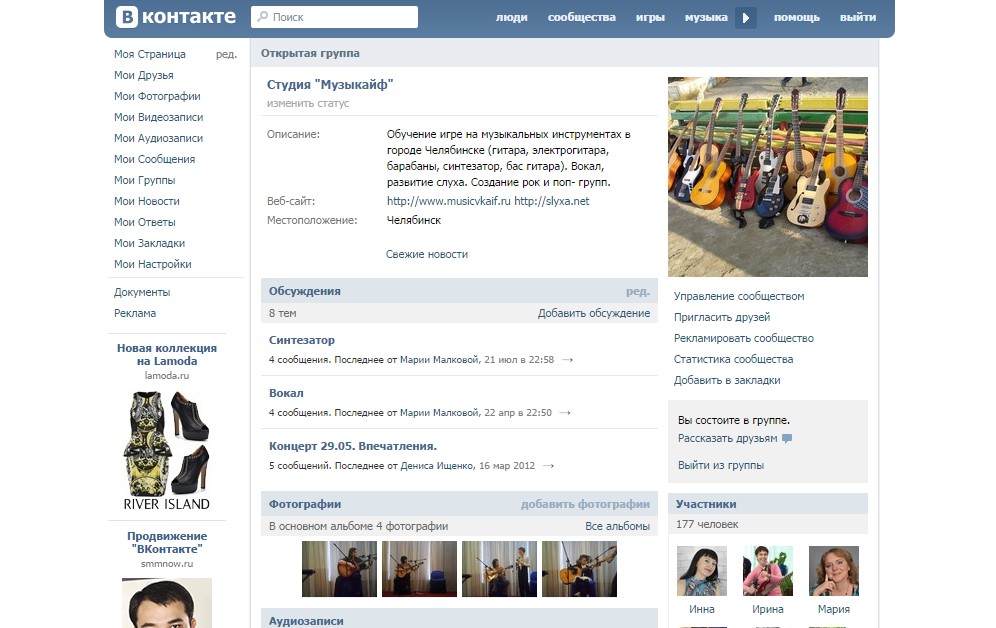Open помощь in the top menu
The image size is (996, 628).
point(797,17)
